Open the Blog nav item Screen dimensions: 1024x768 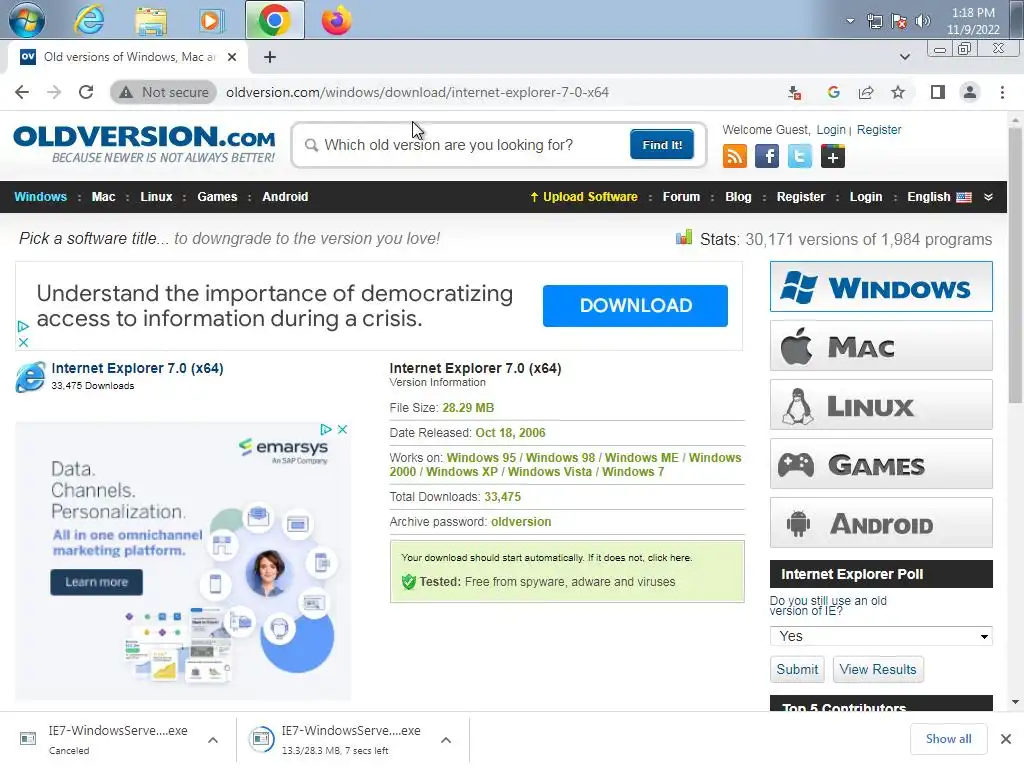738,197
